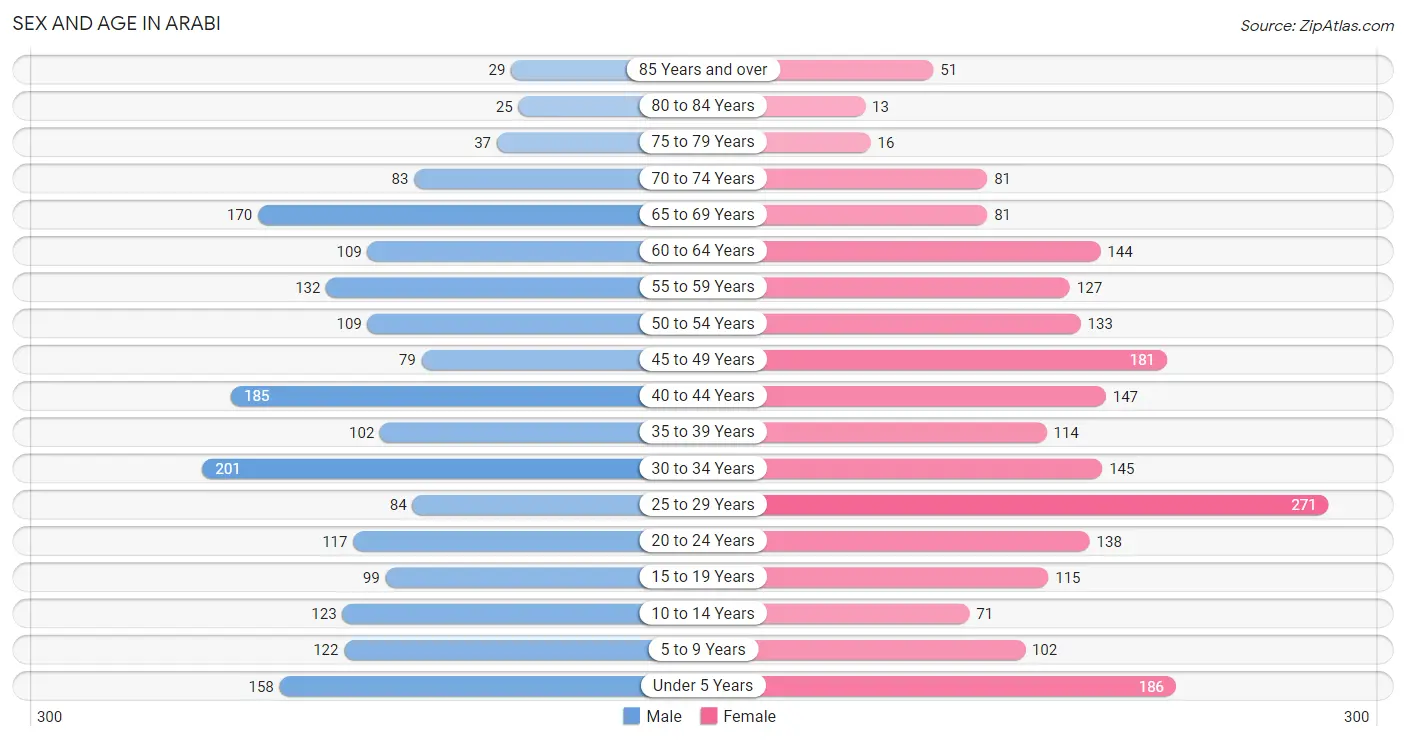
Task: Select the 5 to 9 Years label
Action: coord(703,650)
